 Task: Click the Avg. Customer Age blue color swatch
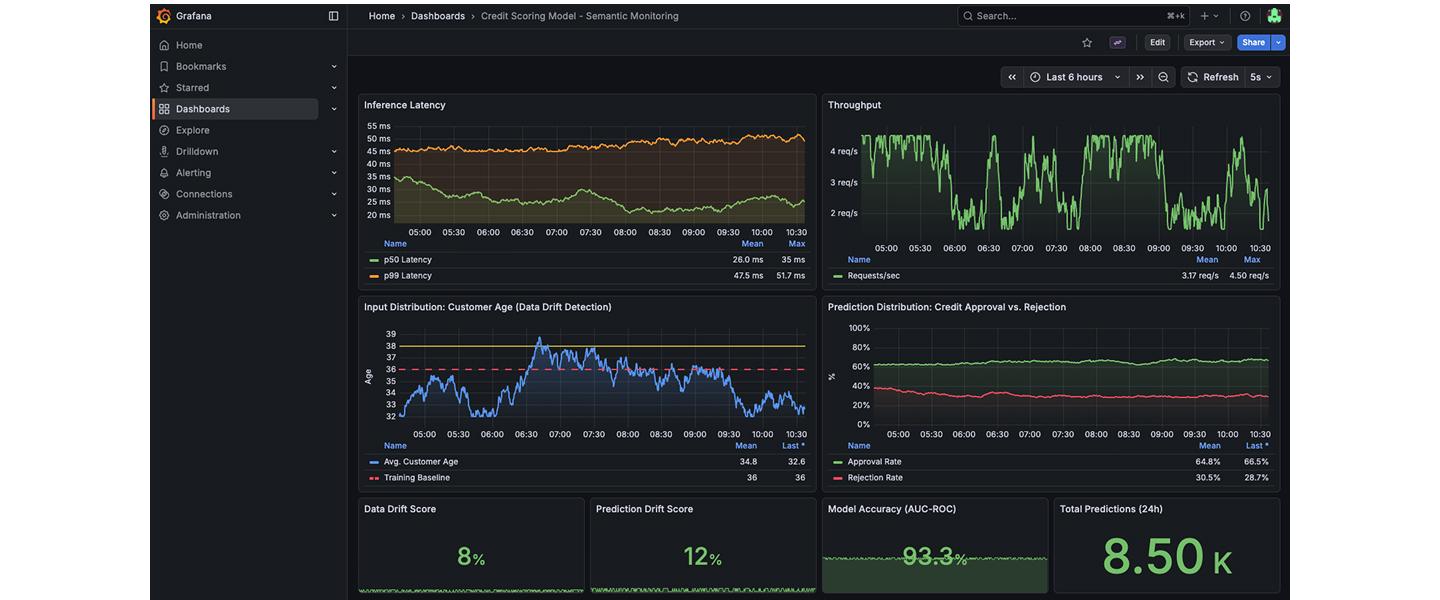(x=374, y=462)
